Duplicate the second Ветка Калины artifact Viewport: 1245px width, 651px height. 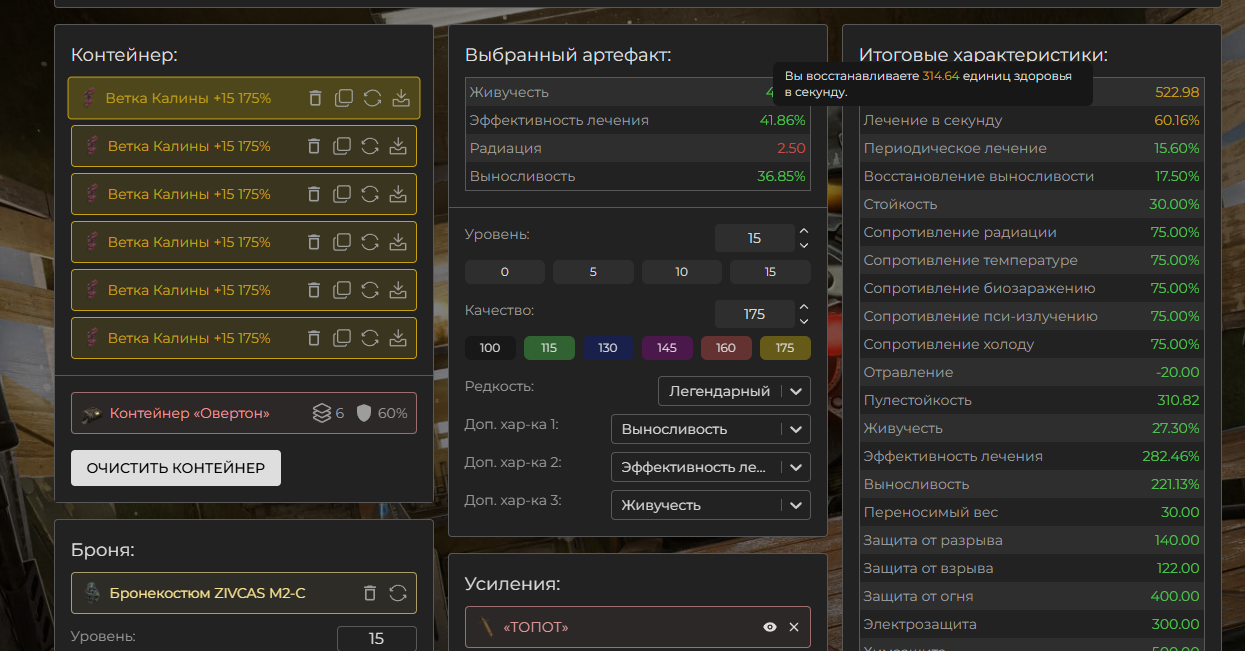342,146
